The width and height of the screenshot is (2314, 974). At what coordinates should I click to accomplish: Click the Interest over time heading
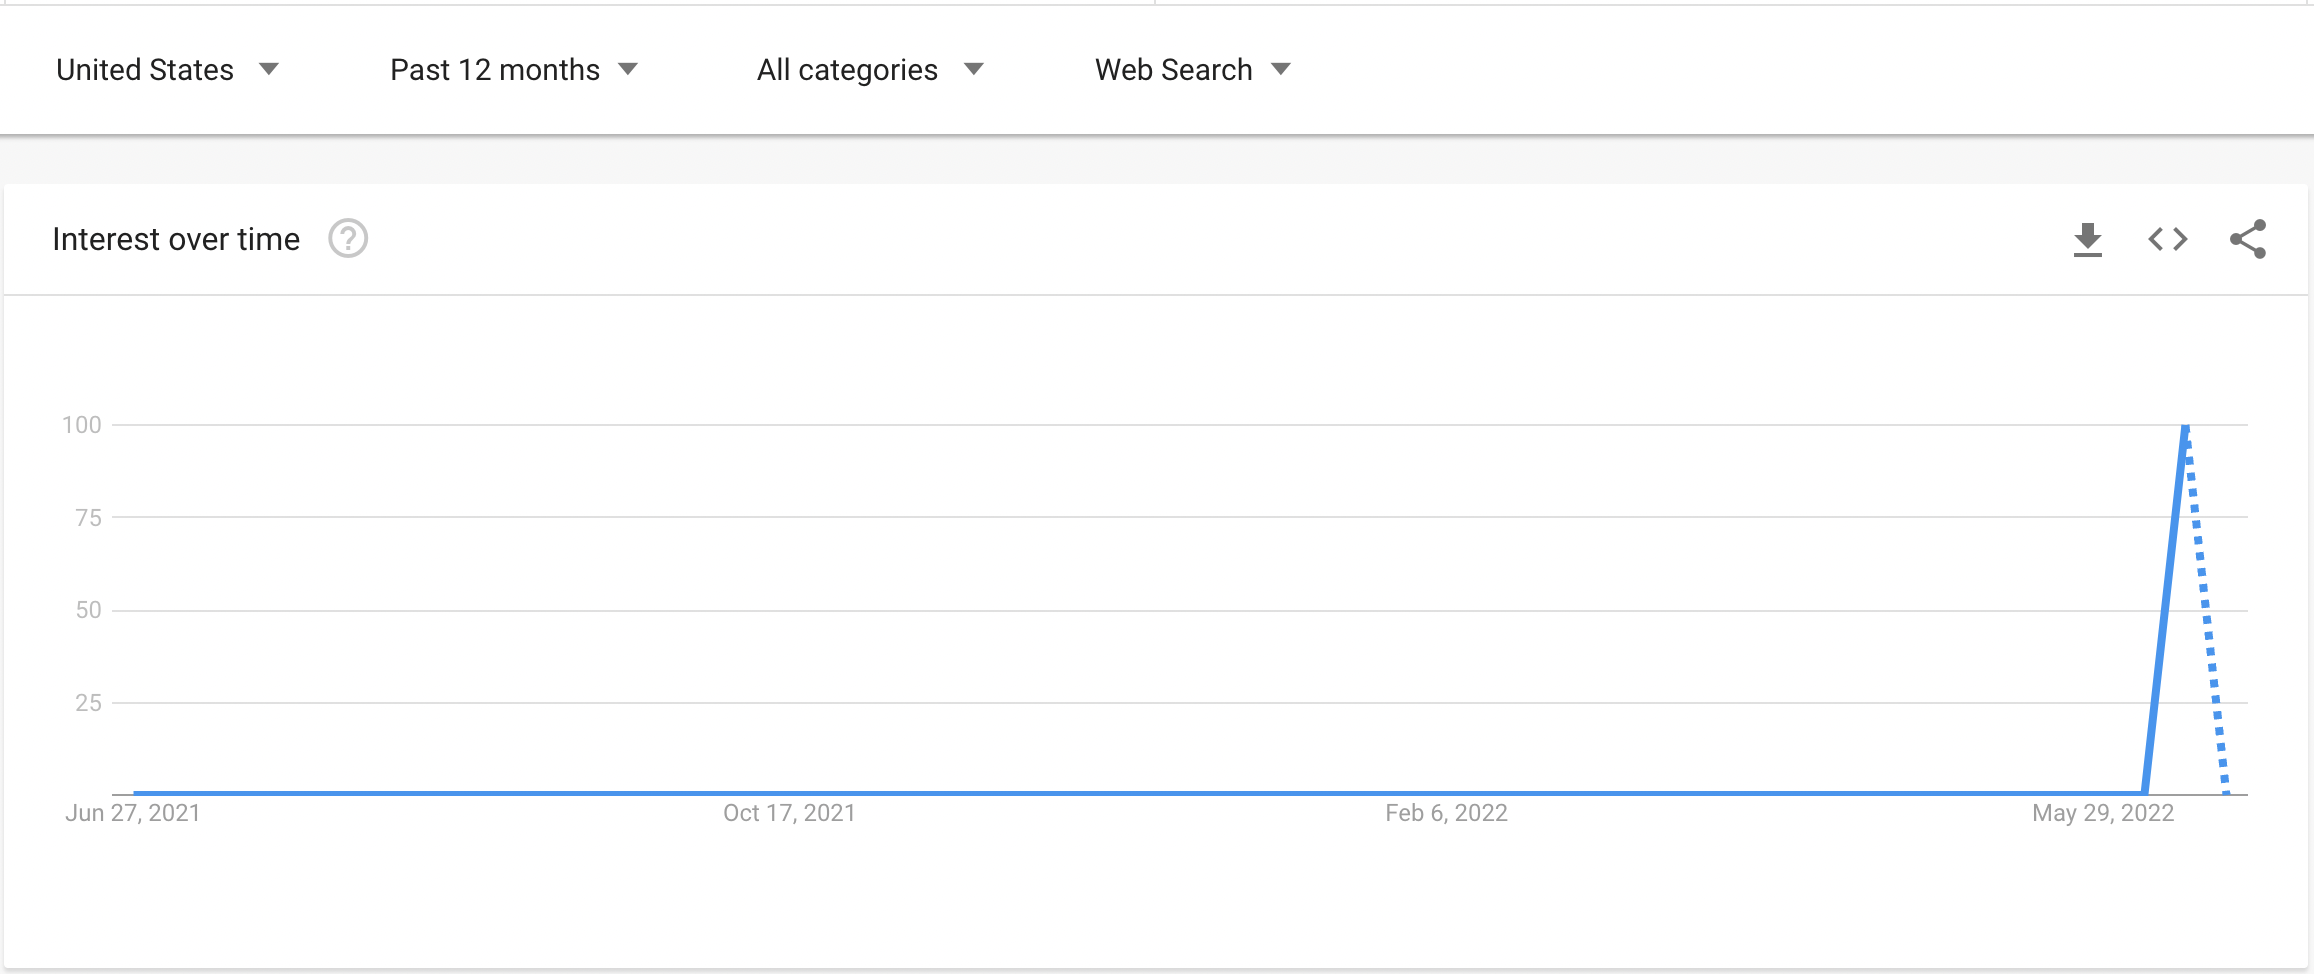(x=176, y=240)
